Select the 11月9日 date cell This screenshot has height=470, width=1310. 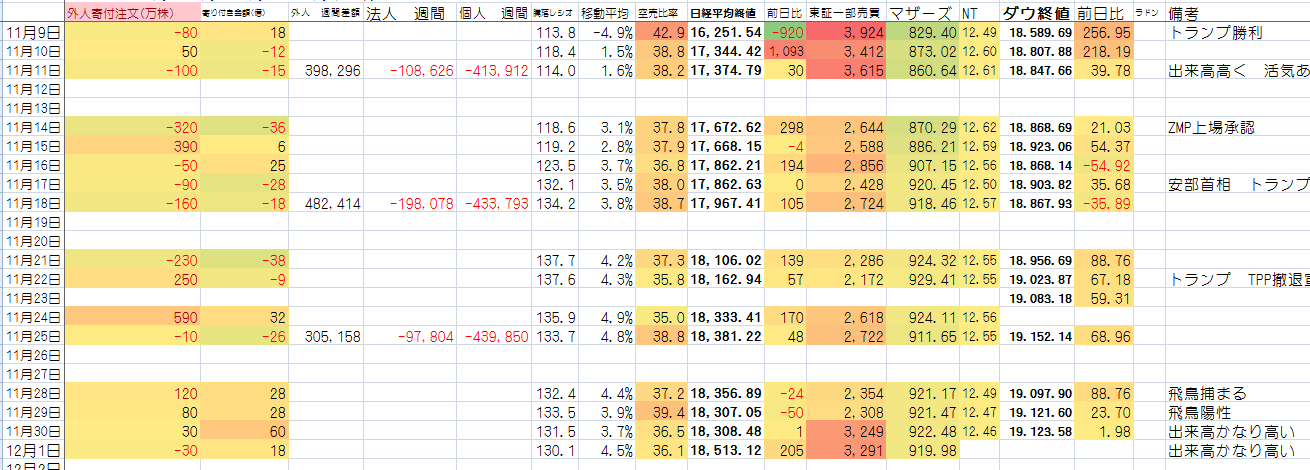coord(31,33)
